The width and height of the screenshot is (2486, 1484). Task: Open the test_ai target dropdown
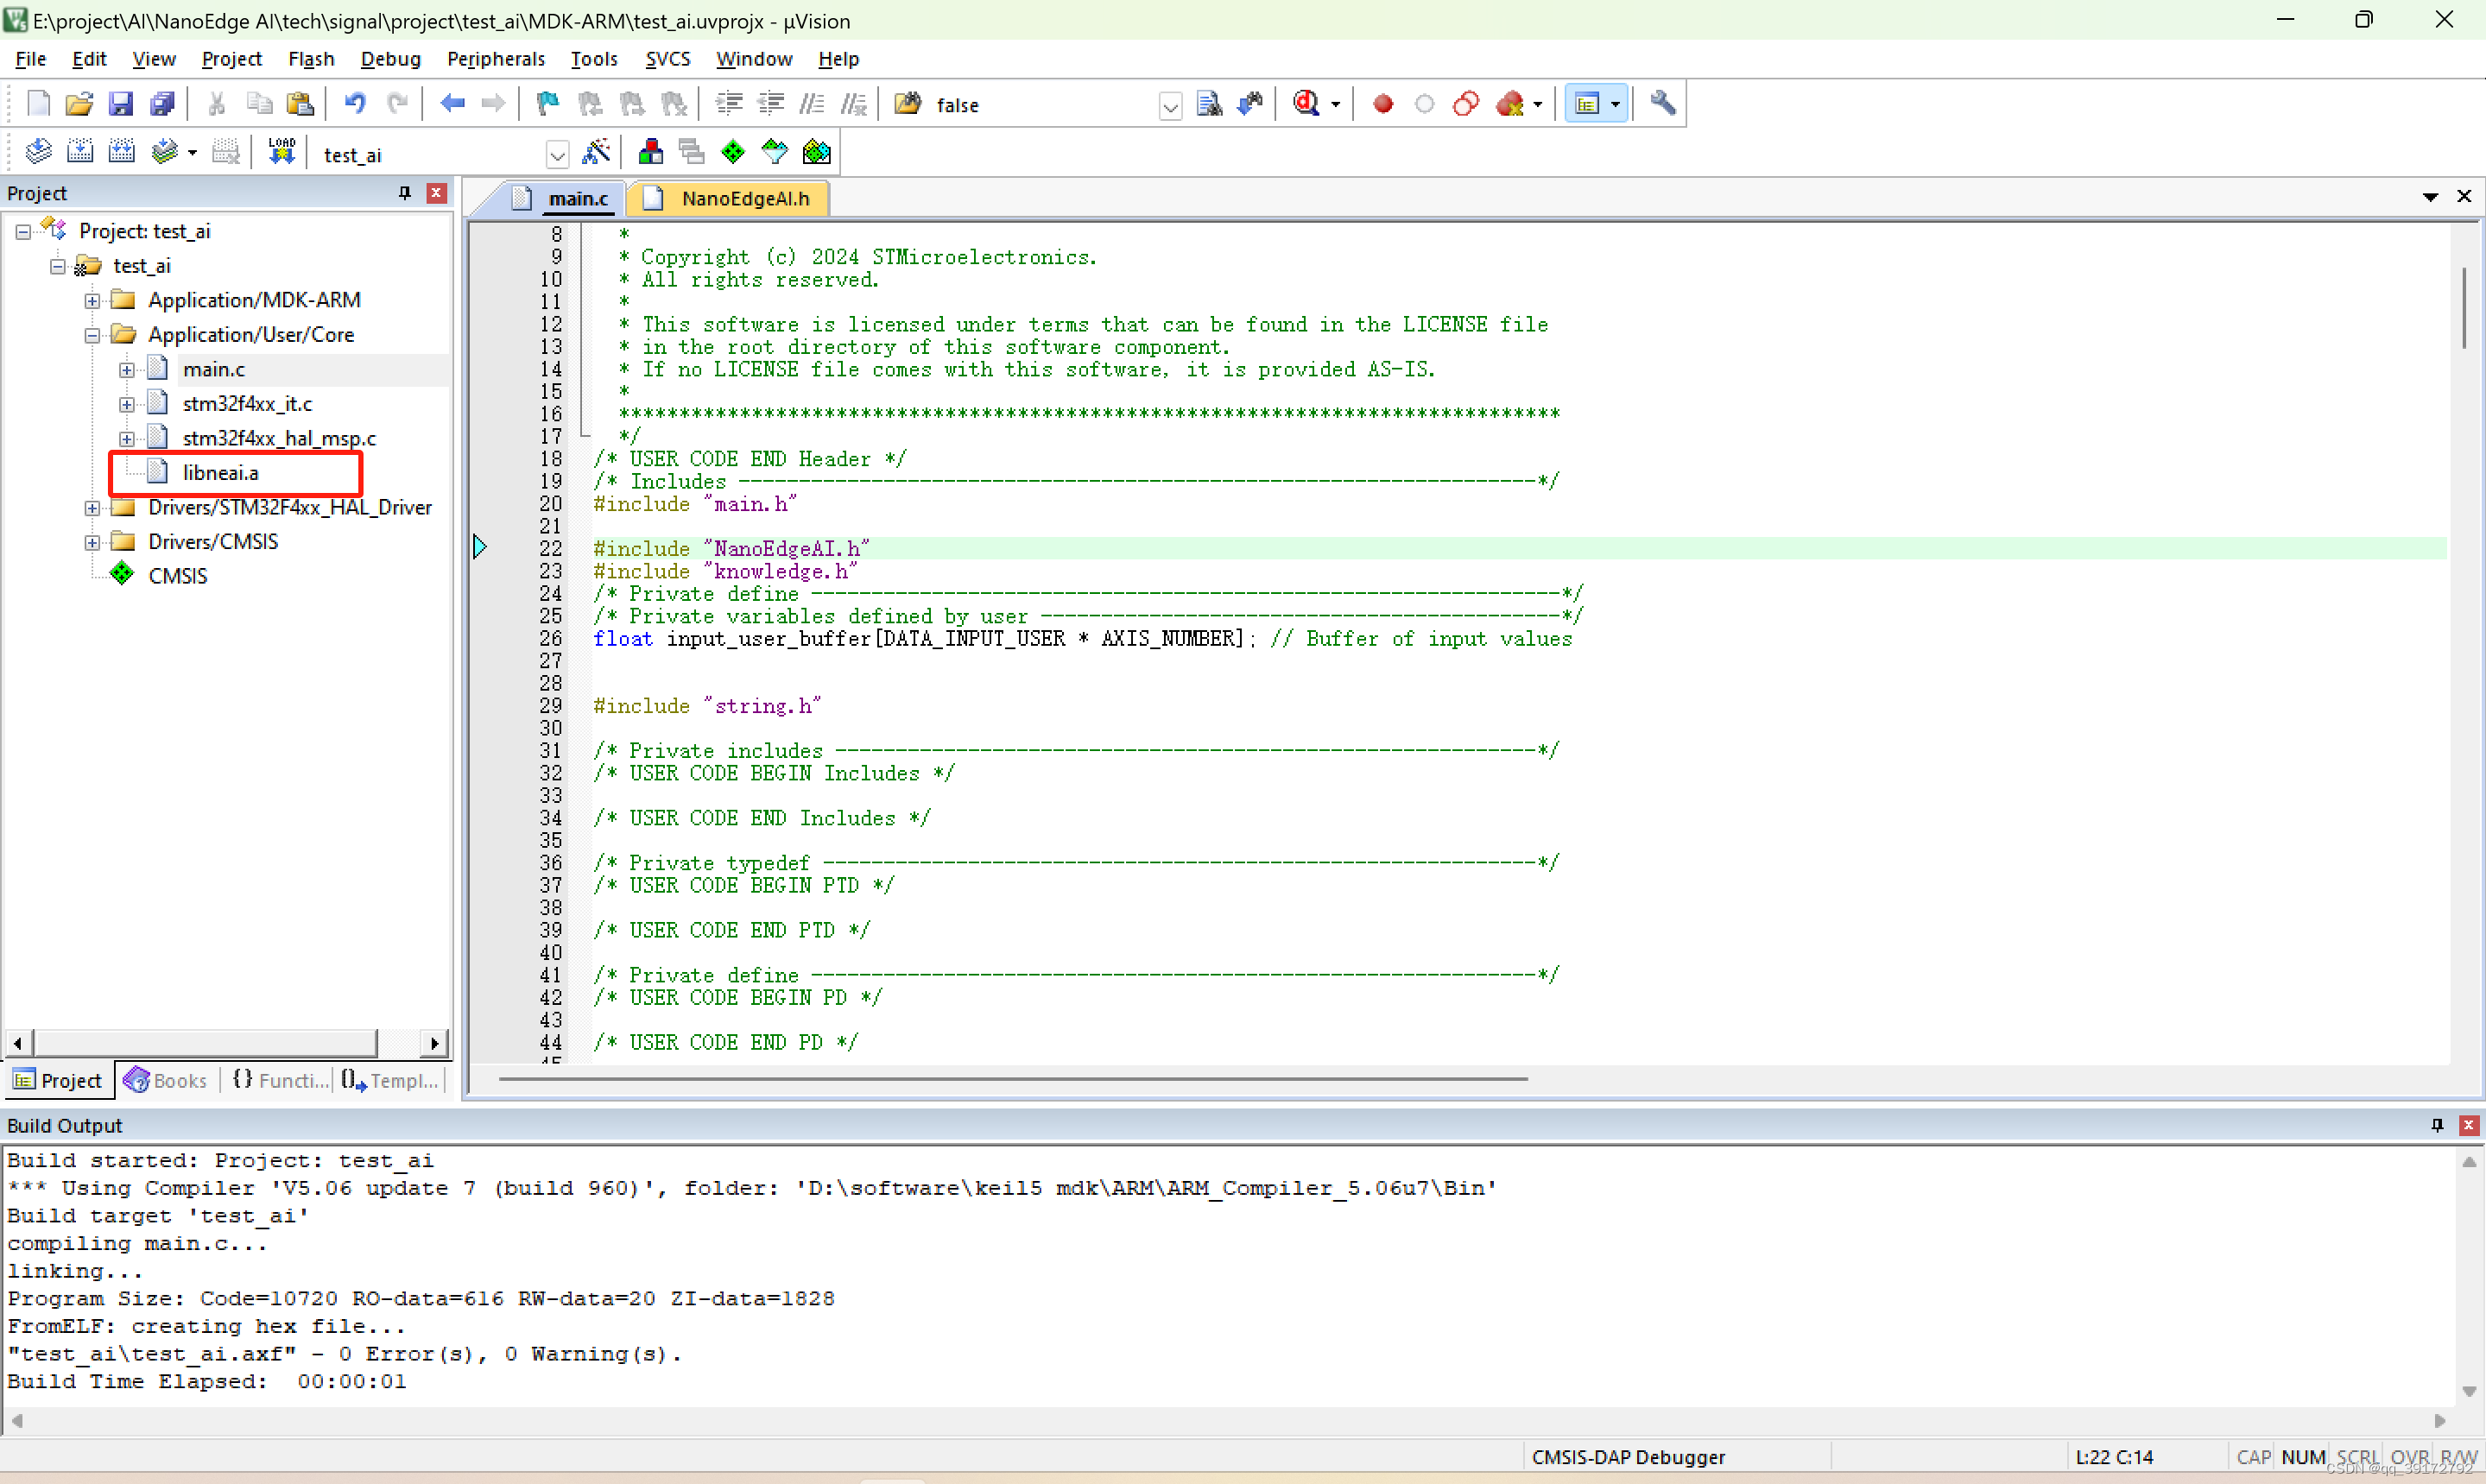(557, 155)
